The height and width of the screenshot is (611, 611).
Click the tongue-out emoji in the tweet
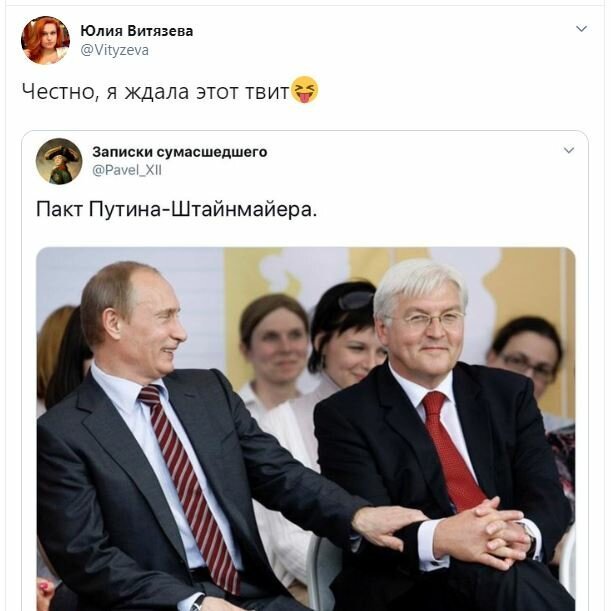click(x=304, y=90)
